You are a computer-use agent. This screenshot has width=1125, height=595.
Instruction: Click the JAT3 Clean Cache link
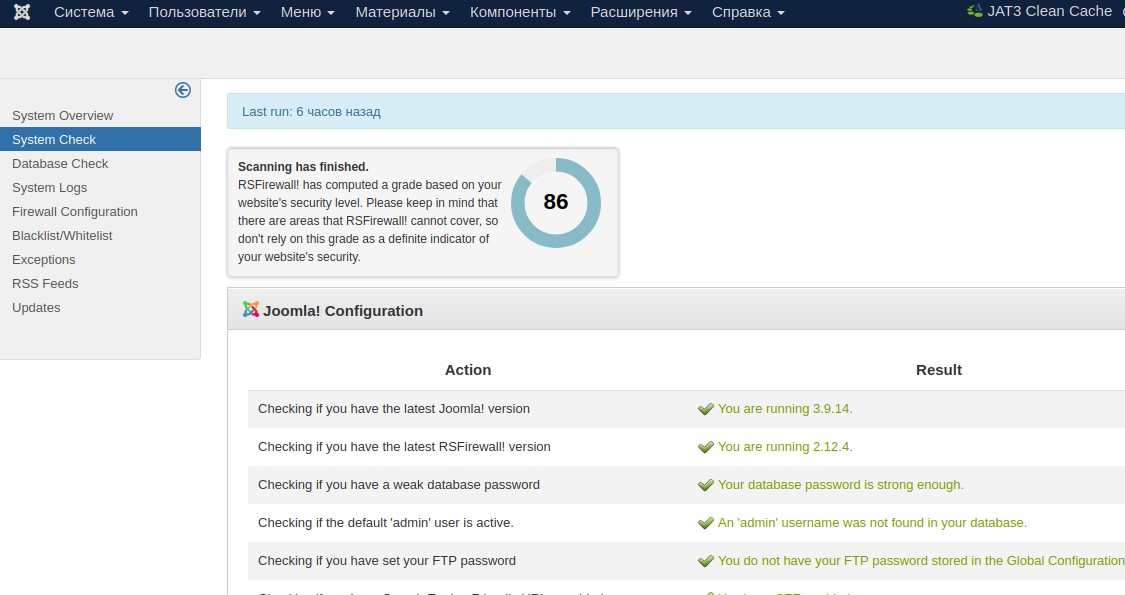[1050, 11]
